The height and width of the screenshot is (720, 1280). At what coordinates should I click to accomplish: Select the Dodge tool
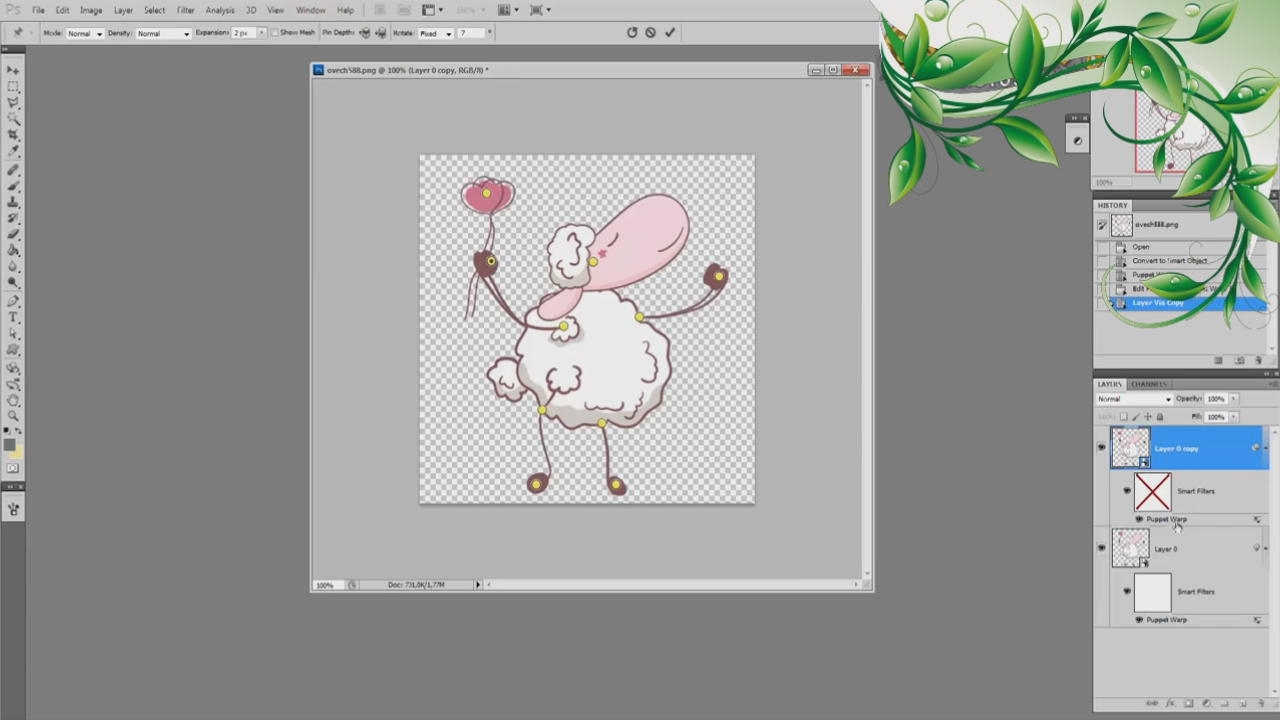(x=13, y=282)
